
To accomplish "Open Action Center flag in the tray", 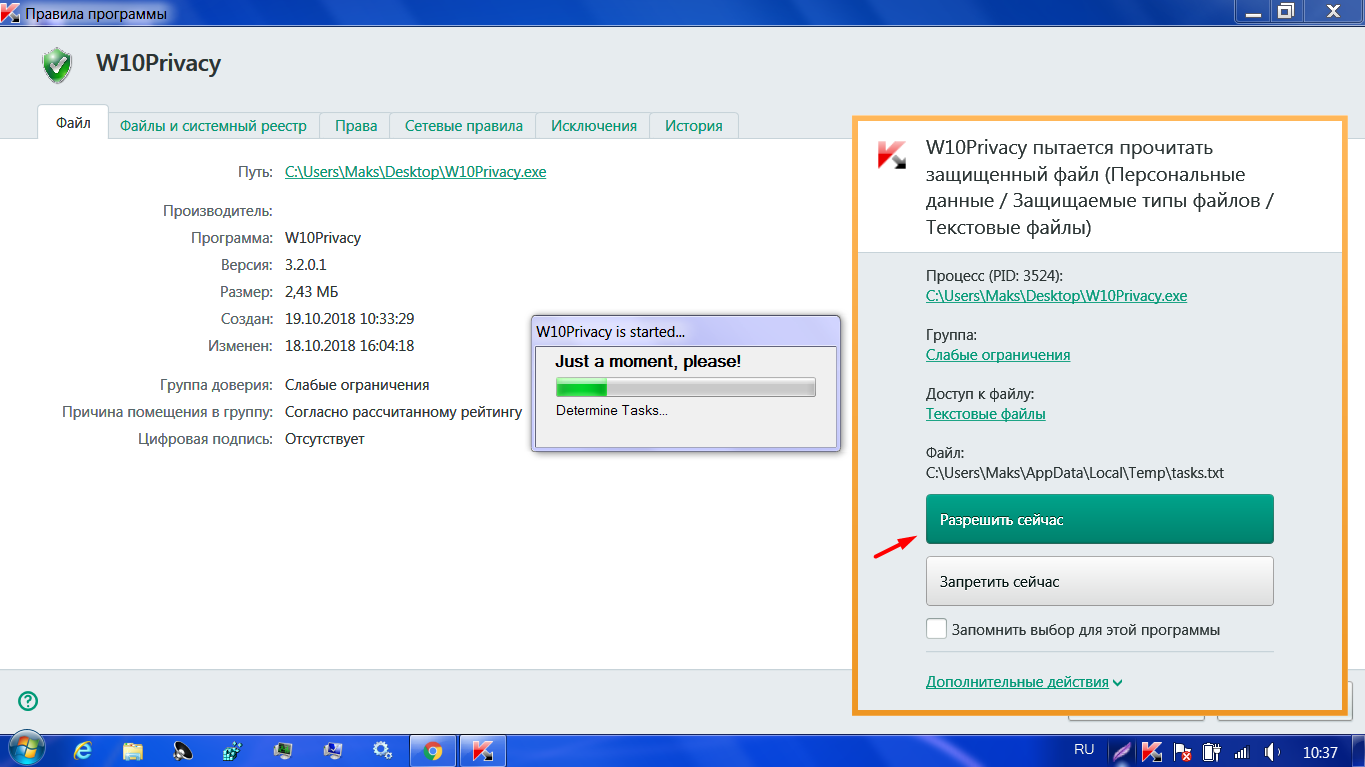I will click(1182, 751).
